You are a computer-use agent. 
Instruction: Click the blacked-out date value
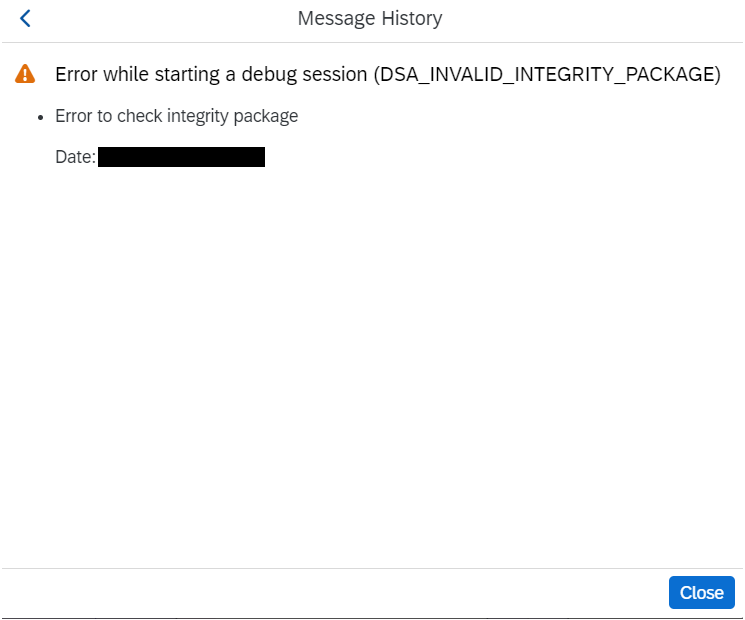coord(181,157)
